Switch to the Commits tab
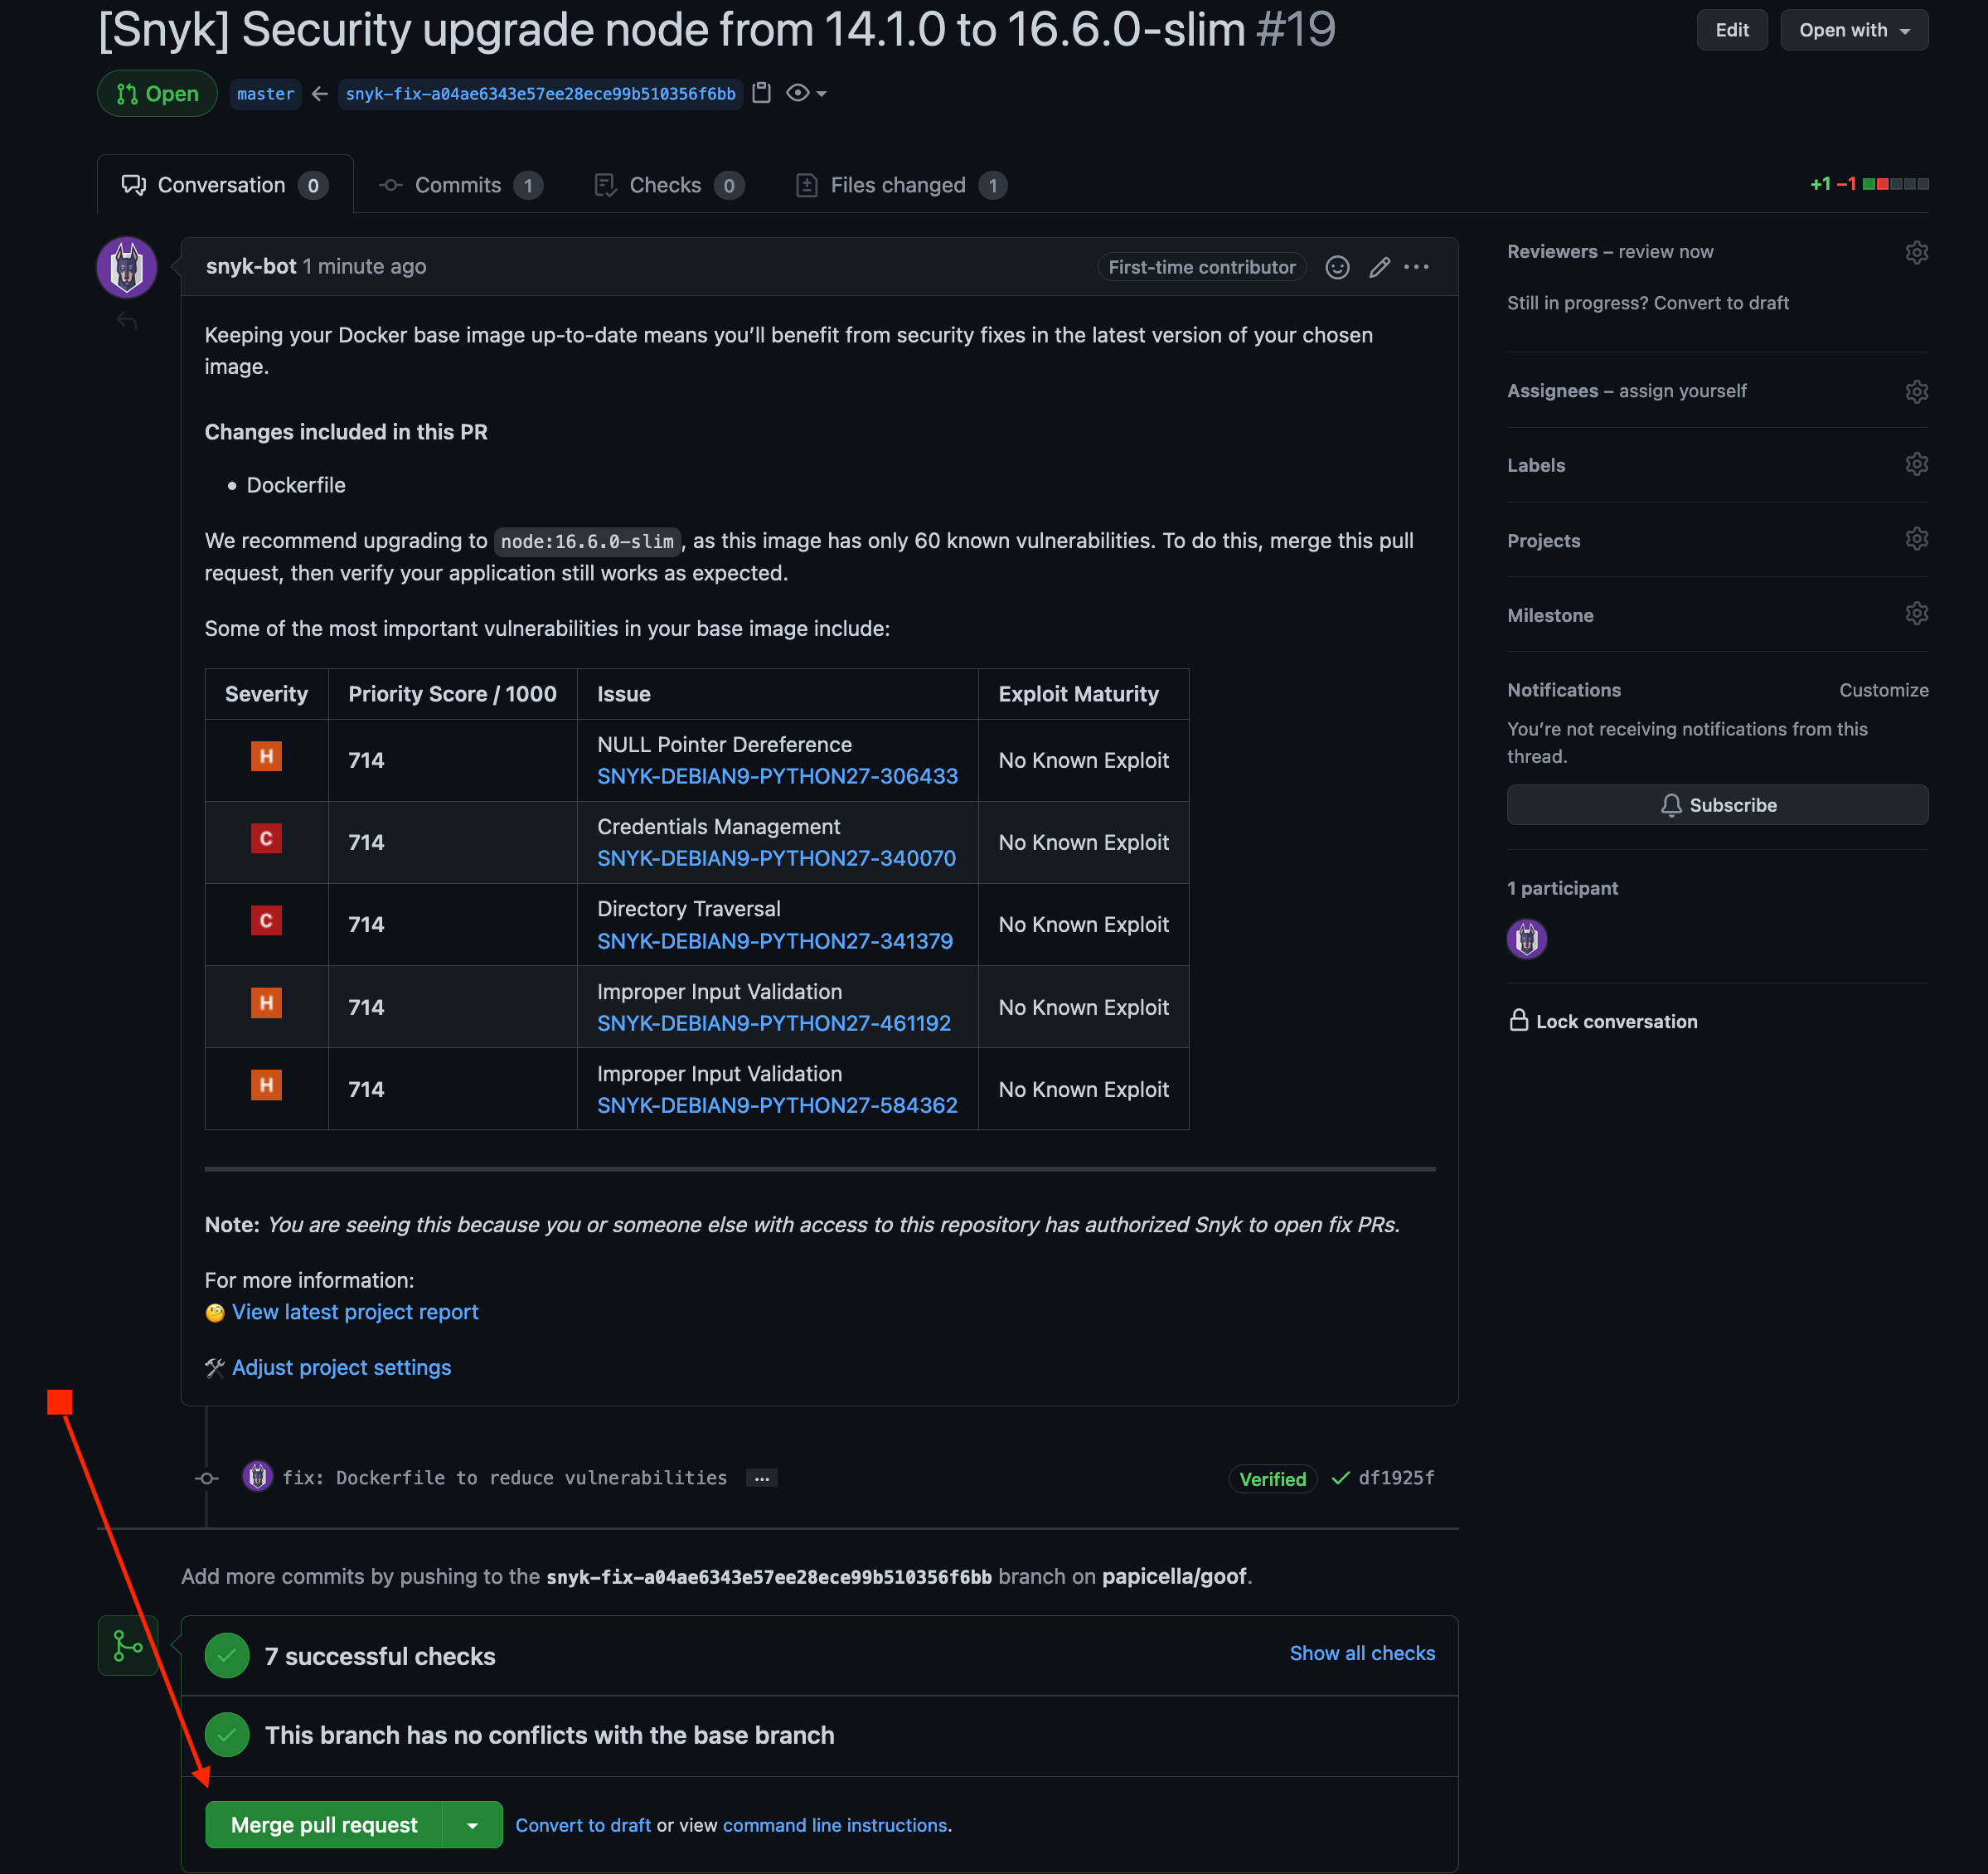The height and width of the screenshot is (1874, 1988). pos(459,185)
